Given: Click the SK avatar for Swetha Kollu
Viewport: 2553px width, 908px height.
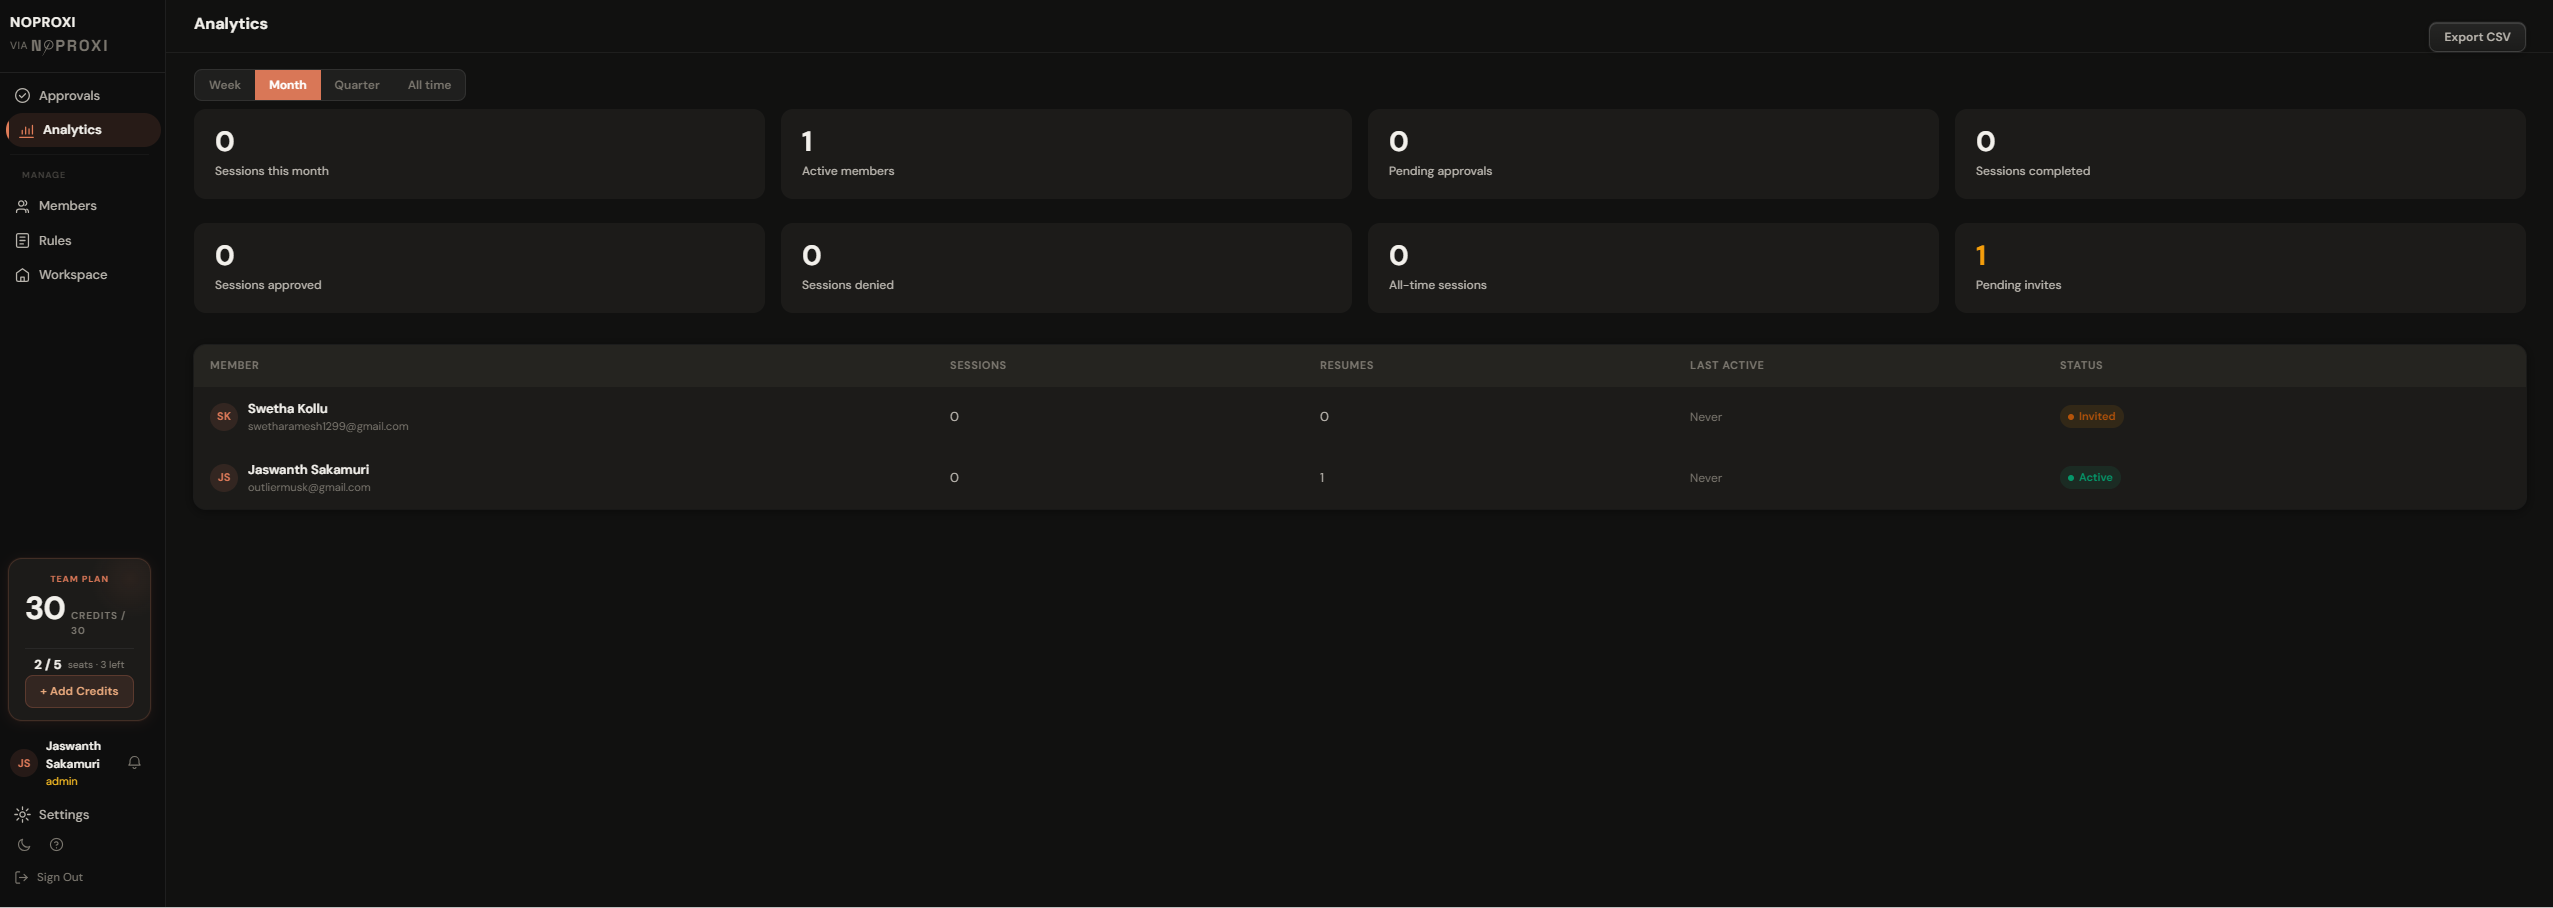Looking at the screenshot, I should (224, 417).
